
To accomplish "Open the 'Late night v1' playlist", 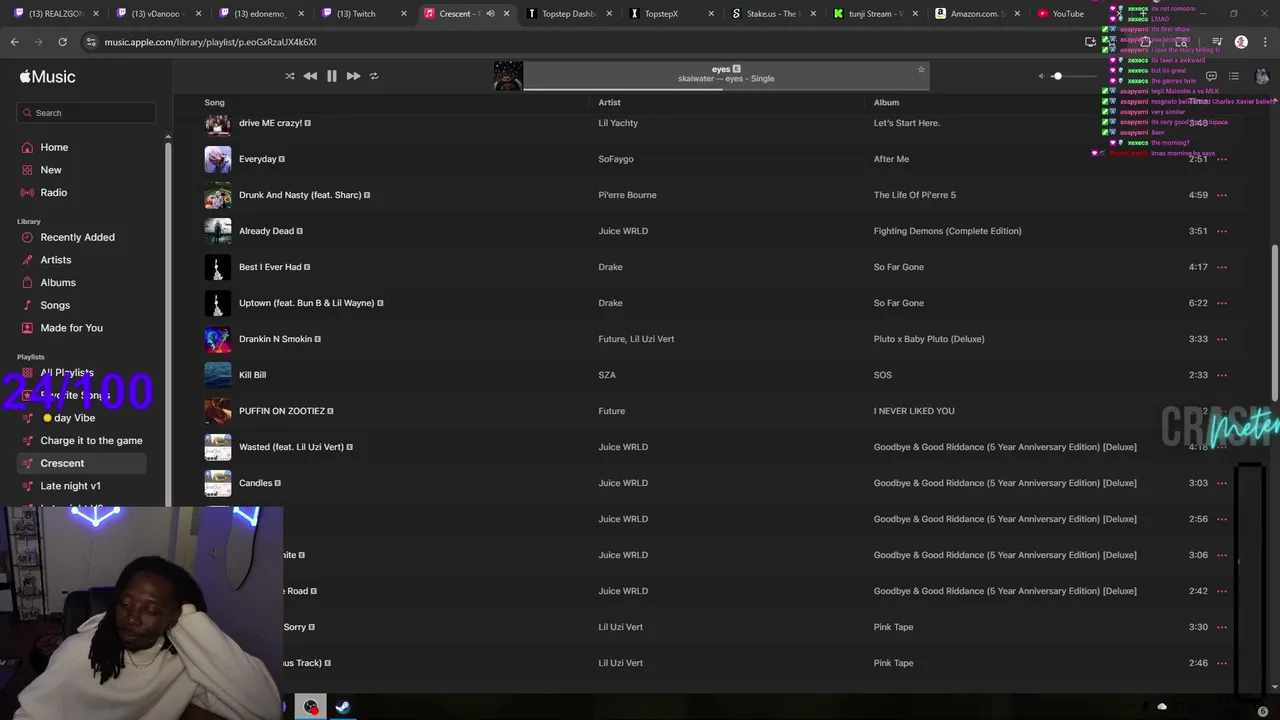I will pyautogui.click(x=70, y=486).
